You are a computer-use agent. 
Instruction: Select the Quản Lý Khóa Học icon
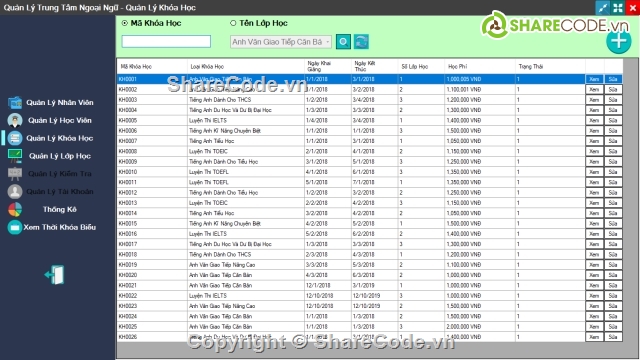coord(15,138)
